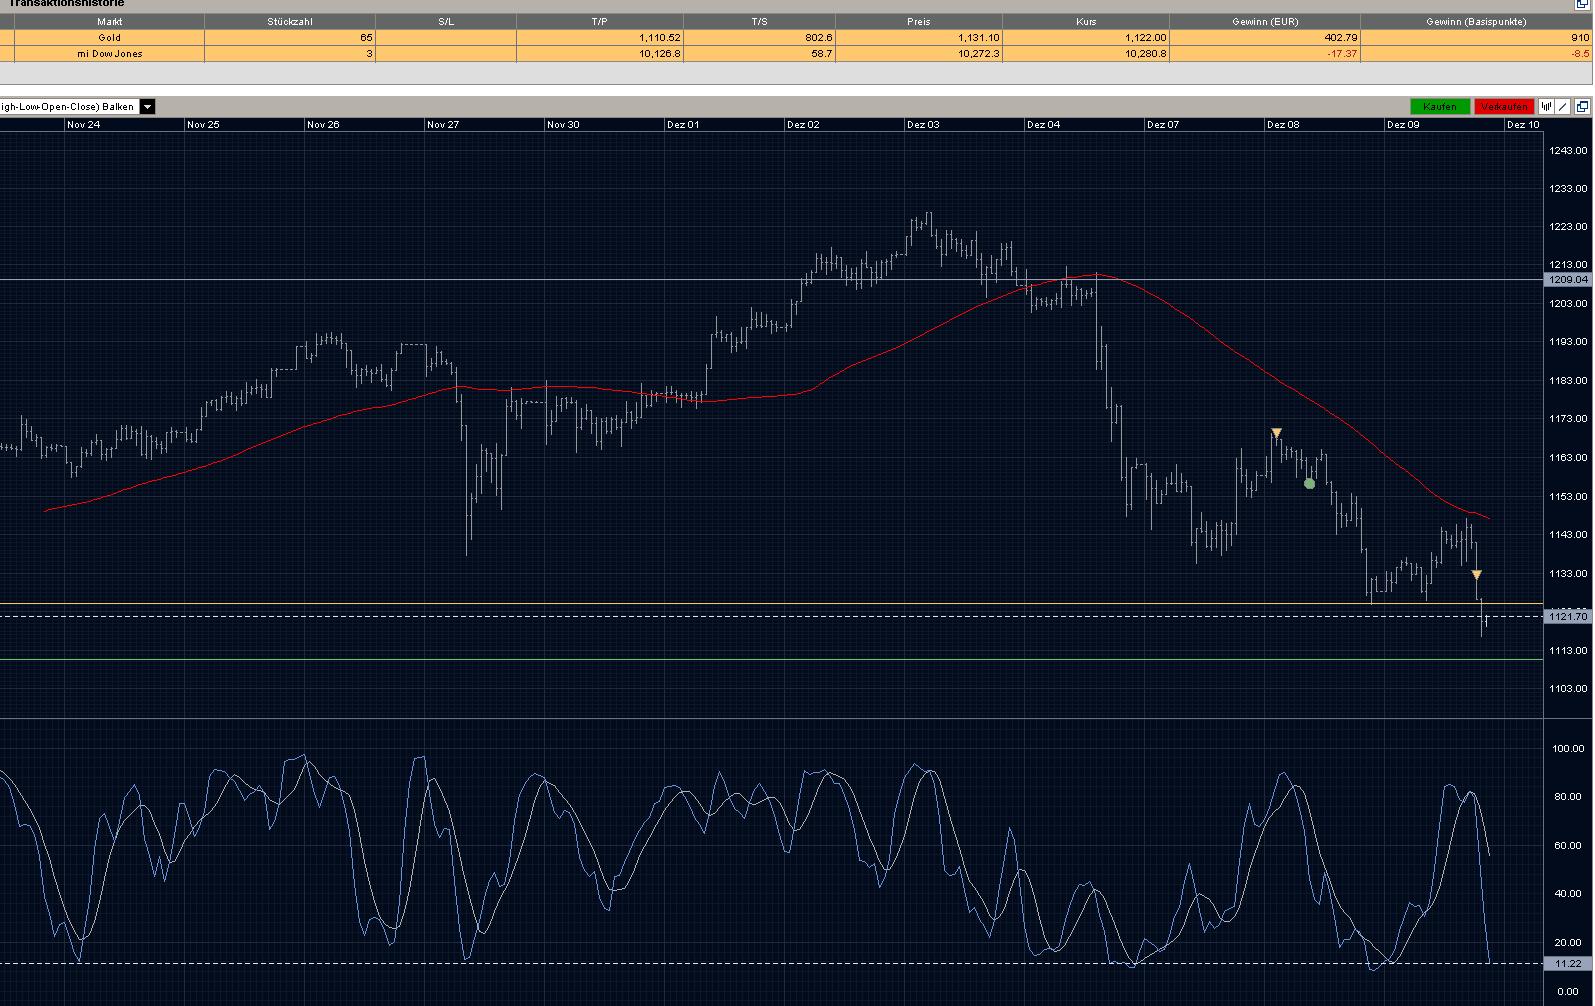Click the red Verkaufen sell button
This screenshot has width=1595, height=1006.
click(x=1504, y=107)
